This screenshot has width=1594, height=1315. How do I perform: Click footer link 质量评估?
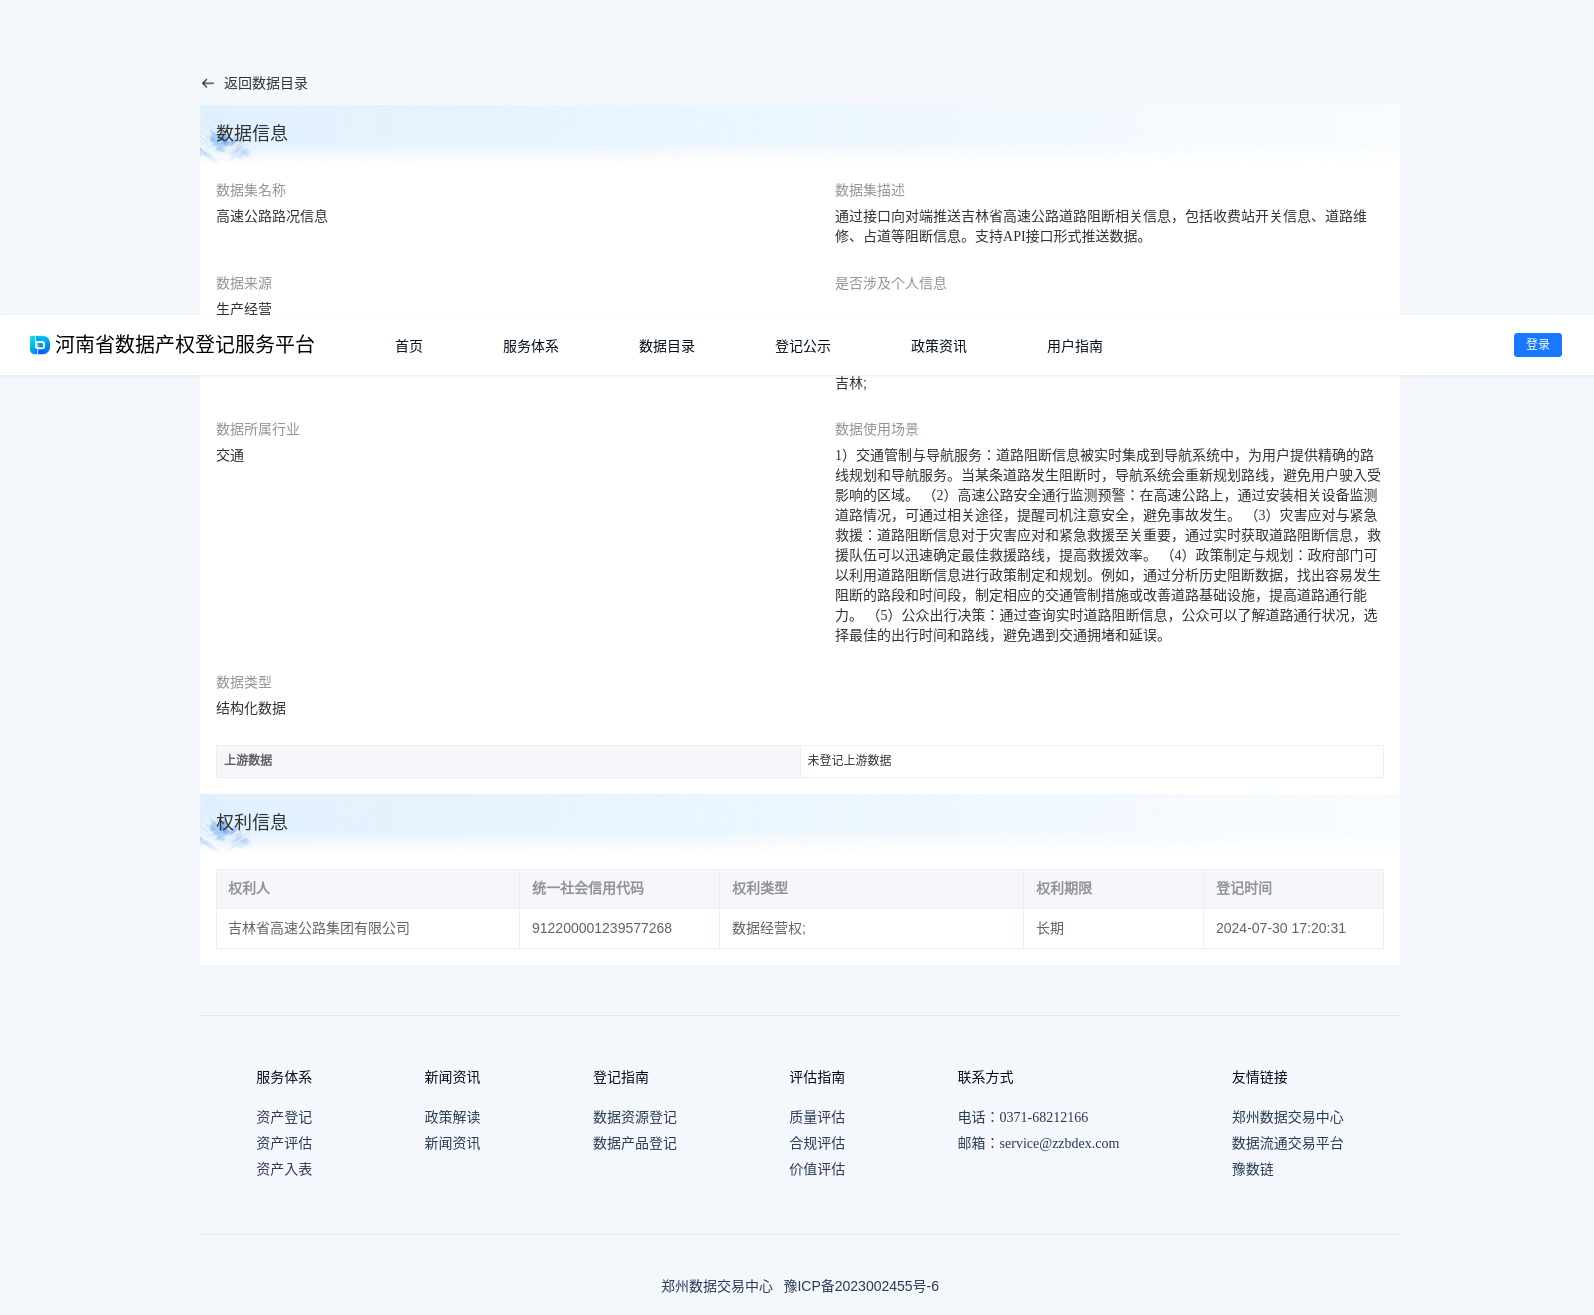click(817, 1117)
